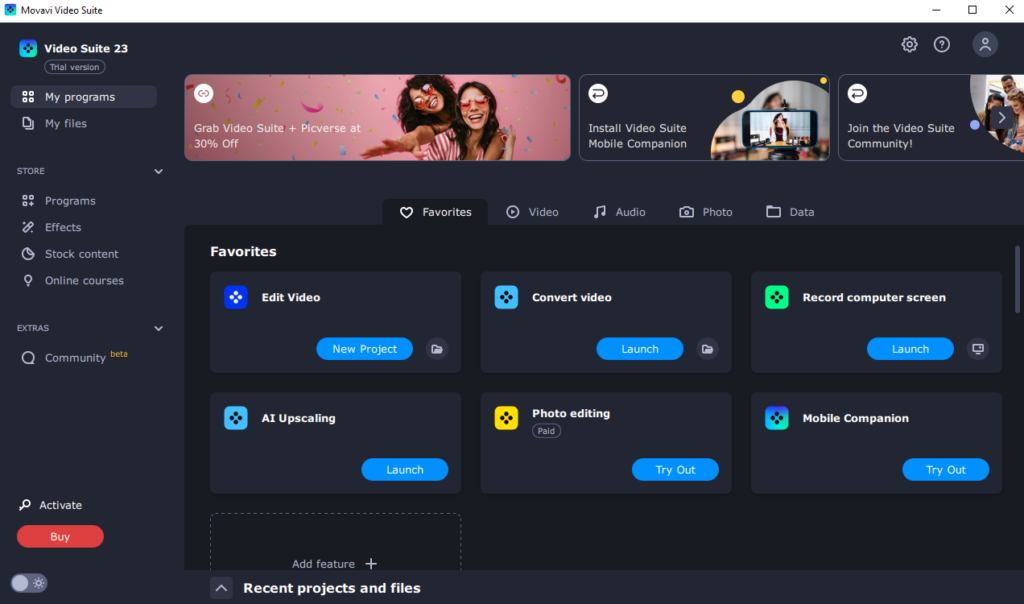
Task: Click the Add feature placeholder tile
Action: [334, 562]
